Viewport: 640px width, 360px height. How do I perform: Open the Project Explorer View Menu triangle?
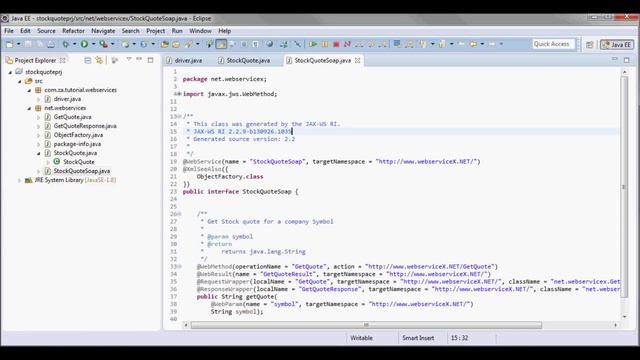click(x=129, y=60)
